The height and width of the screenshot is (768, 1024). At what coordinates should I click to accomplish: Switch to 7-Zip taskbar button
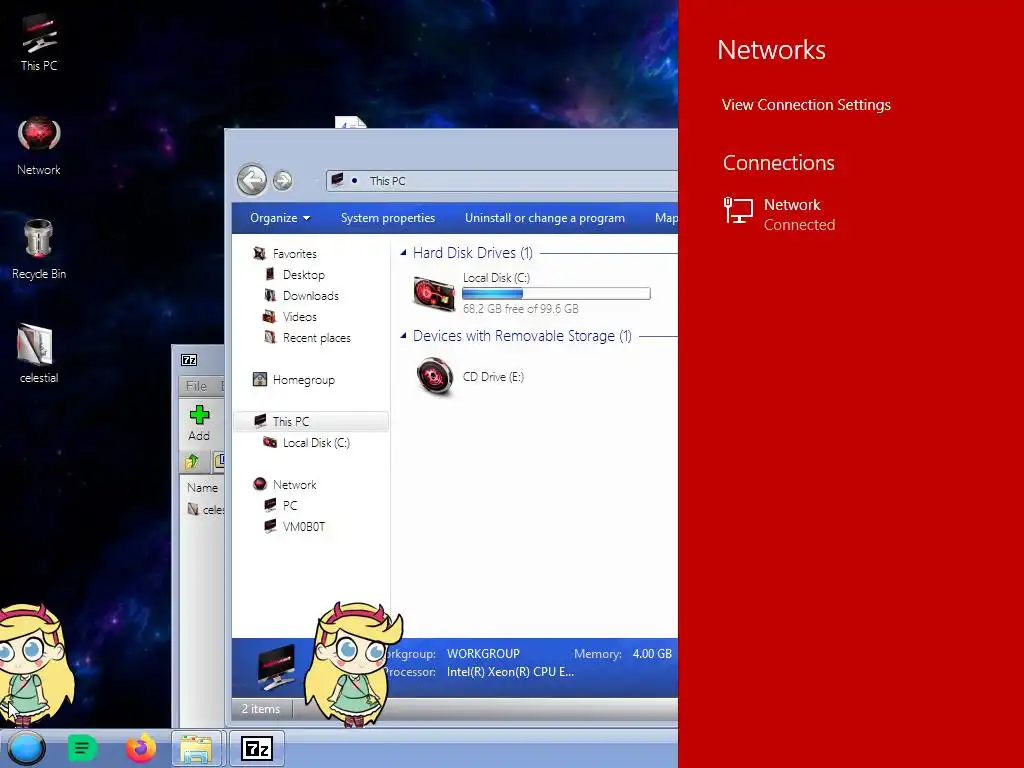[257, 748]
